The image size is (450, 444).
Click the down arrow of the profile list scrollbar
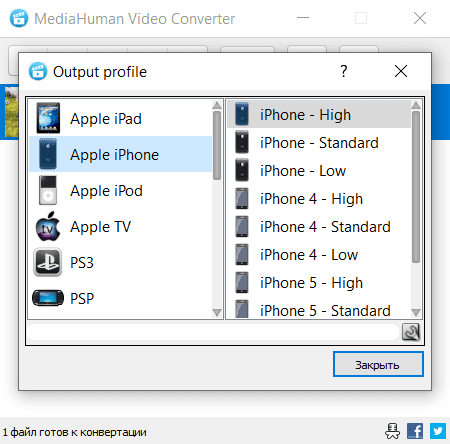(x=416, y=313)
